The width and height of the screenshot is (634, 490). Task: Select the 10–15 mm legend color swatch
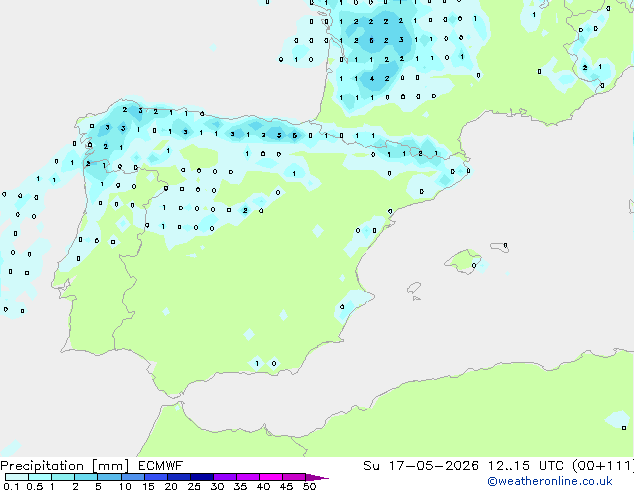click(132, 477)
